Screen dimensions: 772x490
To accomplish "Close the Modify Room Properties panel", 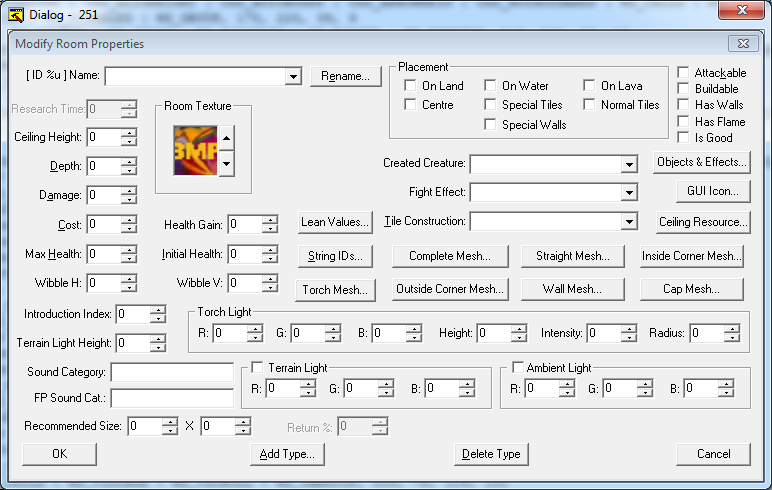I will pos(743,43).
